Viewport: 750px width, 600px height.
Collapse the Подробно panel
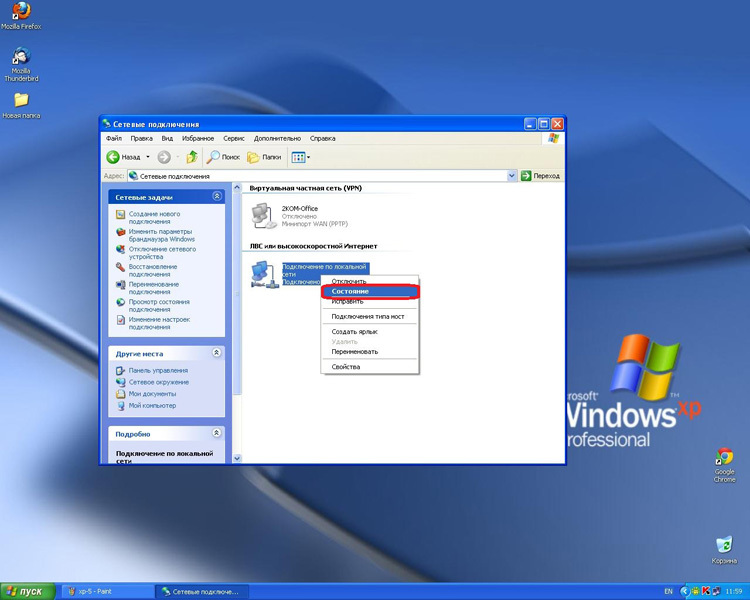[x=217, y=433]
